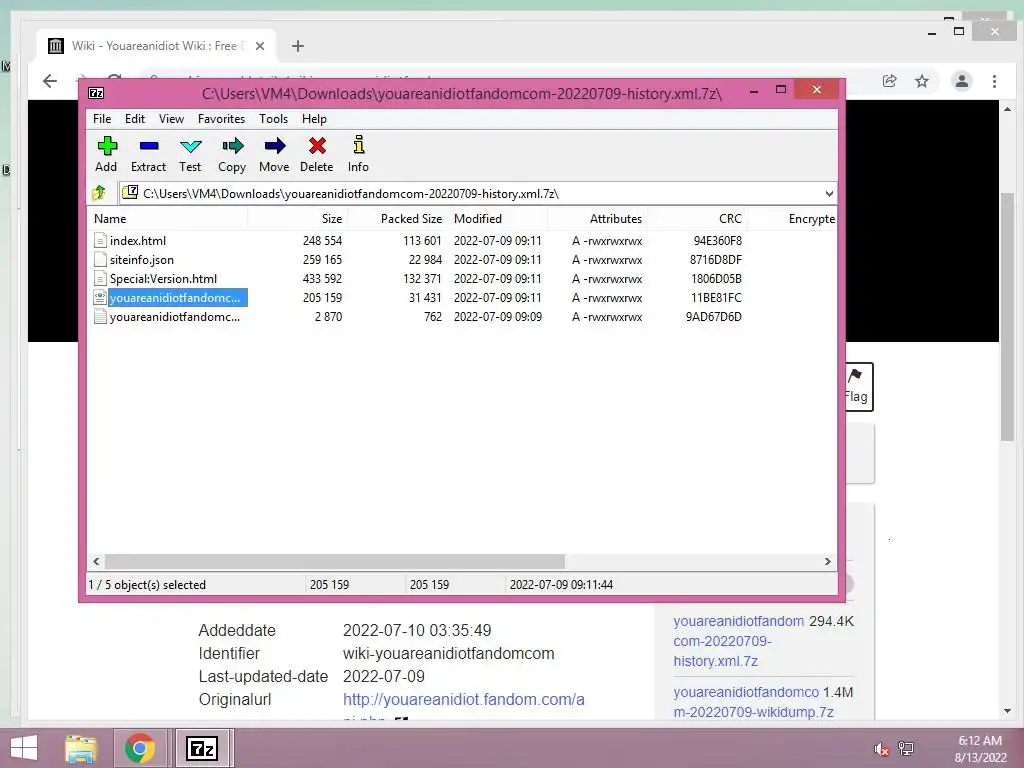Screen dimensions: 1024x768
Task: Select the siteinfo.json file name
Action: (142, 259)
